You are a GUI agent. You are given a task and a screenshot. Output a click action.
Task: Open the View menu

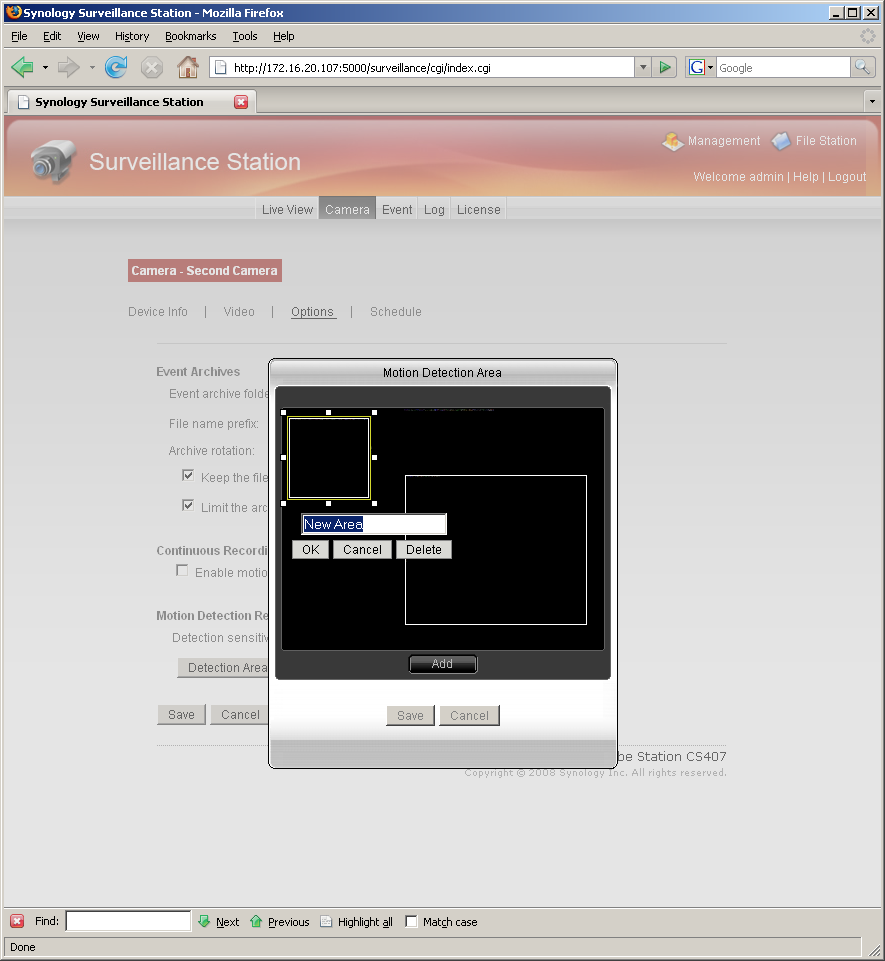pos(88,36)
